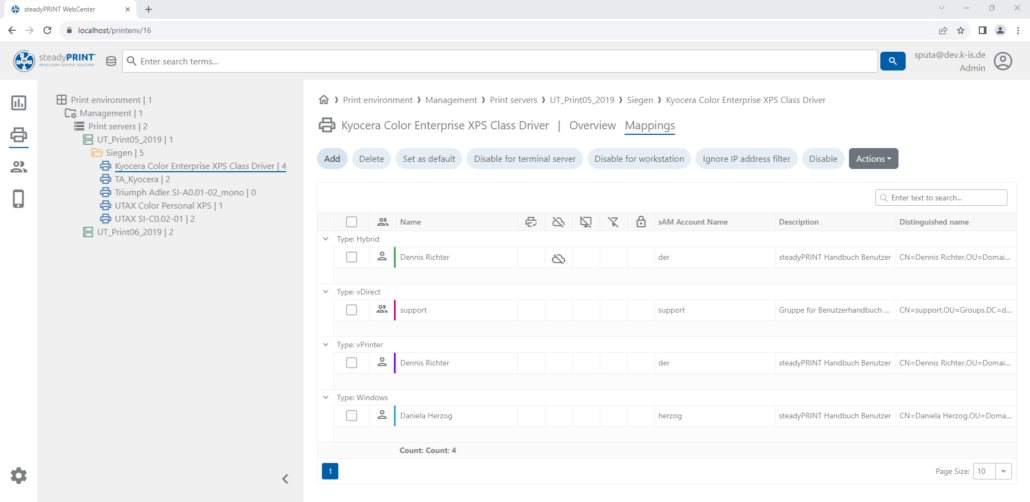Image resolution: width=1030 pixels, height=502 pixels.
Task: Sort by the lock column icon
Action: [x=640, y=222]
